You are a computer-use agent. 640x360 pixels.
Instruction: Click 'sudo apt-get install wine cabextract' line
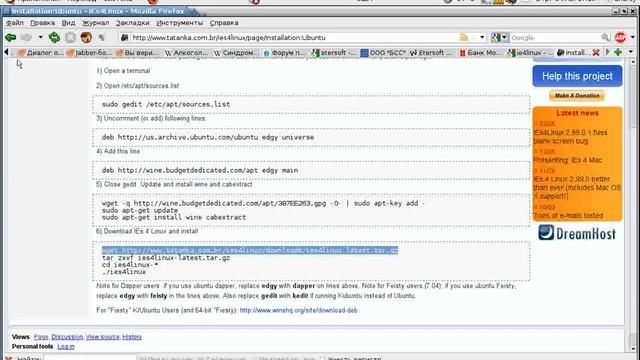(x=174, y=217)
